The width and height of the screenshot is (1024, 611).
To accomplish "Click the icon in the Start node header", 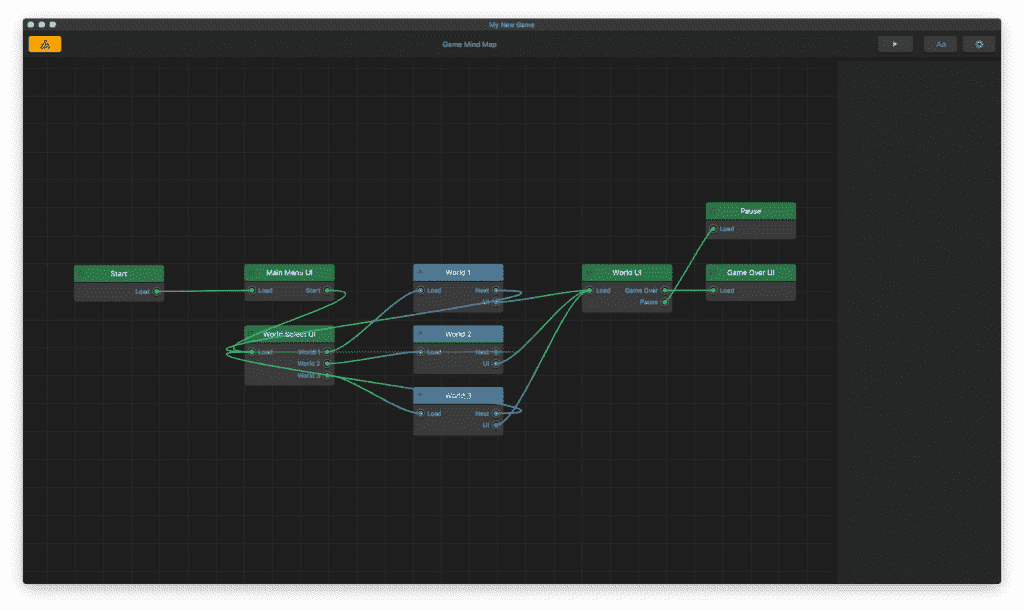I will point(81,274).
